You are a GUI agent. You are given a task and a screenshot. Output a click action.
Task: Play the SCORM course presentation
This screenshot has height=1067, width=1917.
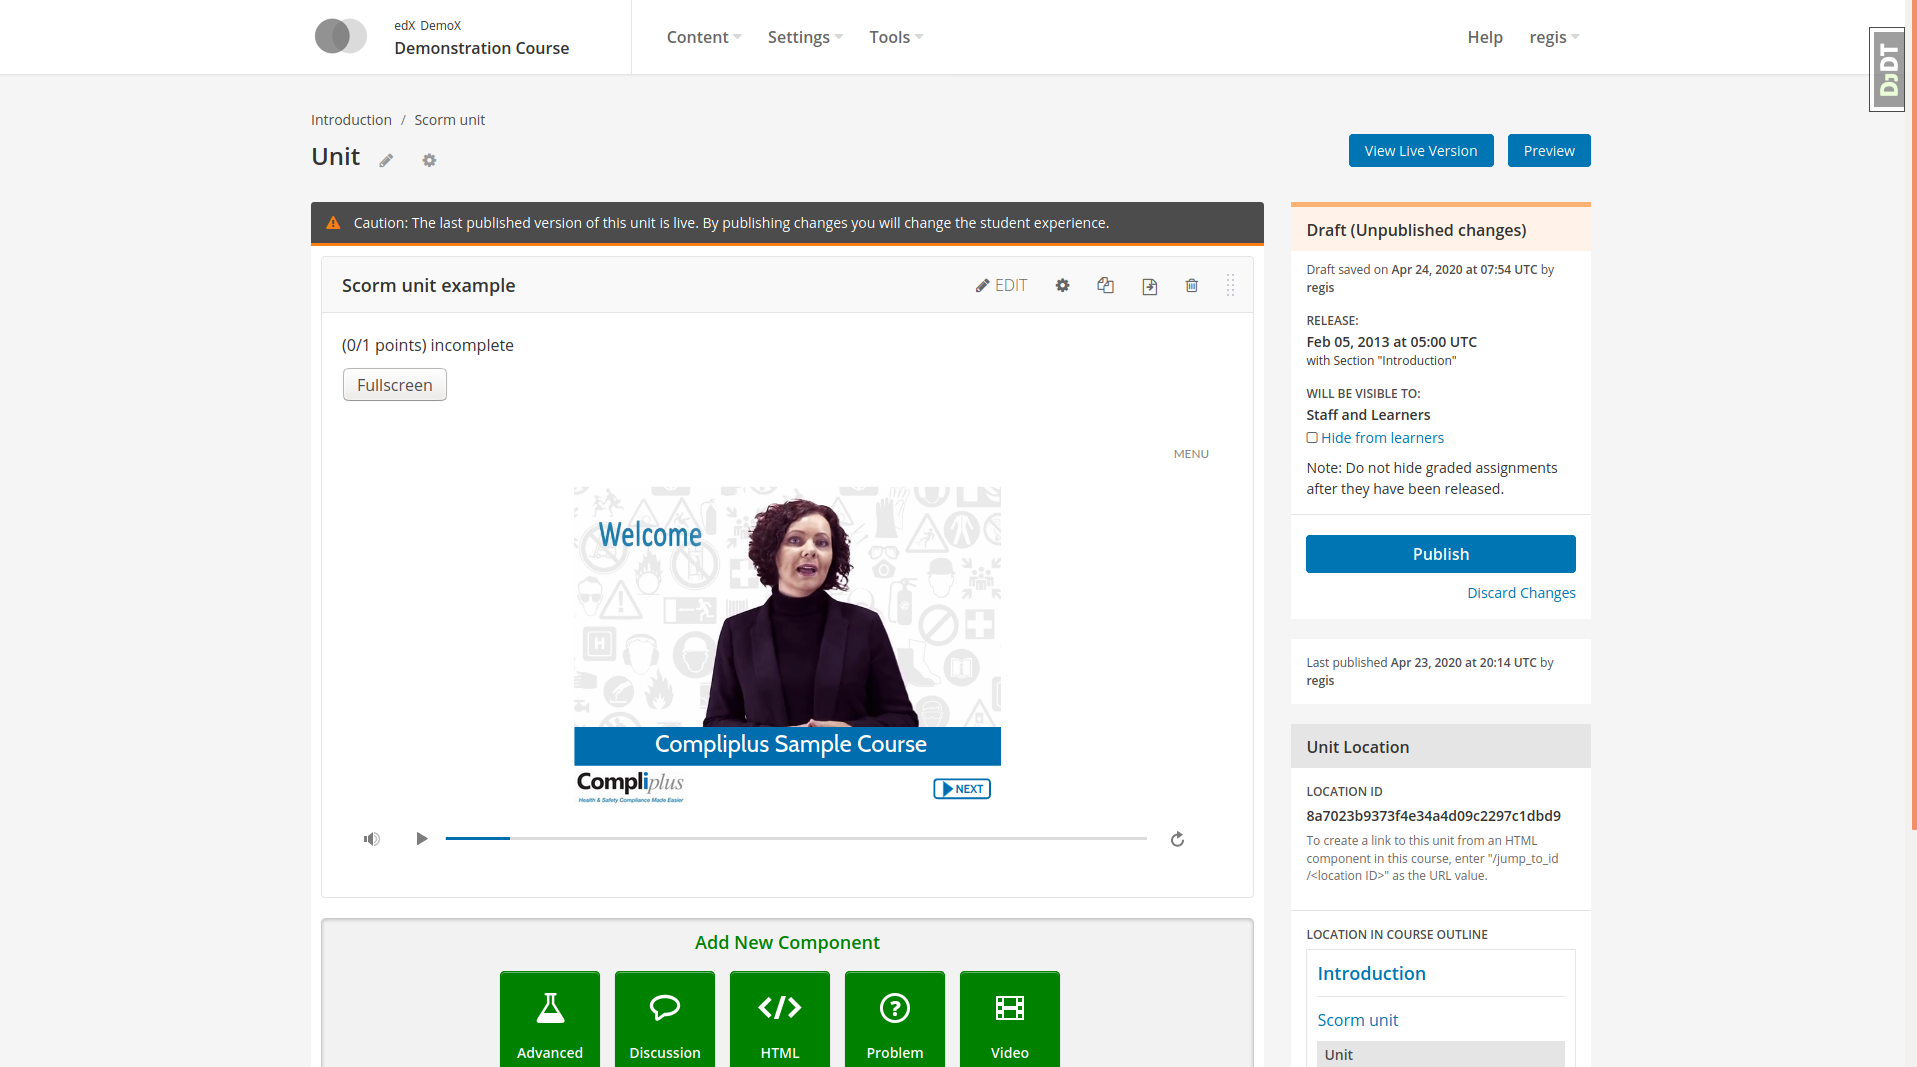coord(422,839)
